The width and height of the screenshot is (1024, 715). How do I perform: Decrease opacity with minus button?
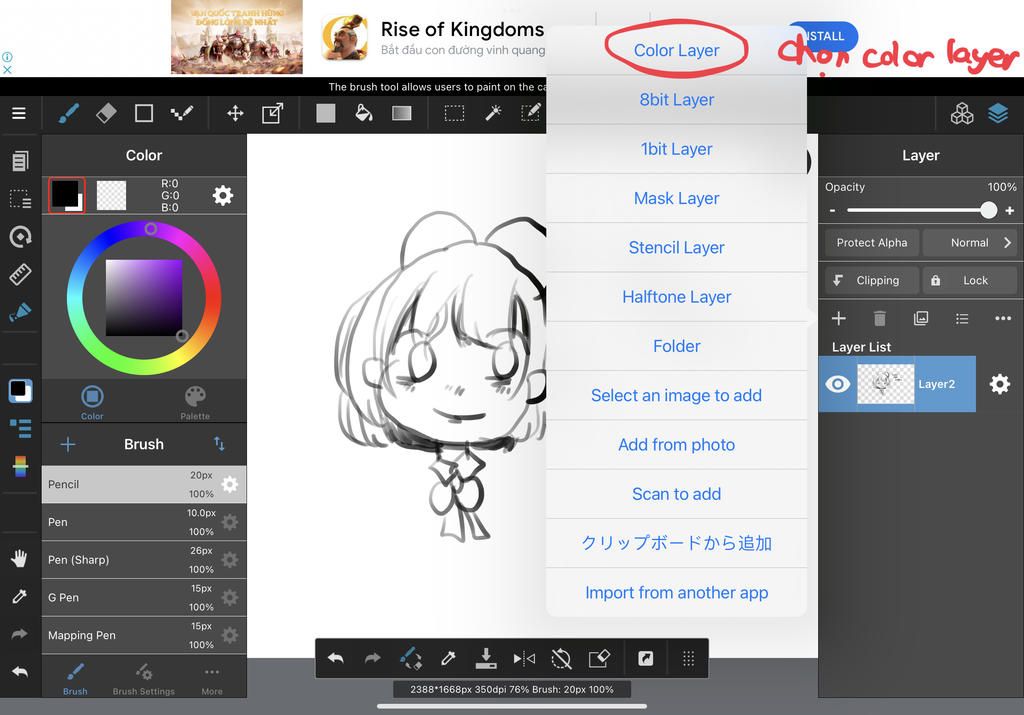click(833, 211)
